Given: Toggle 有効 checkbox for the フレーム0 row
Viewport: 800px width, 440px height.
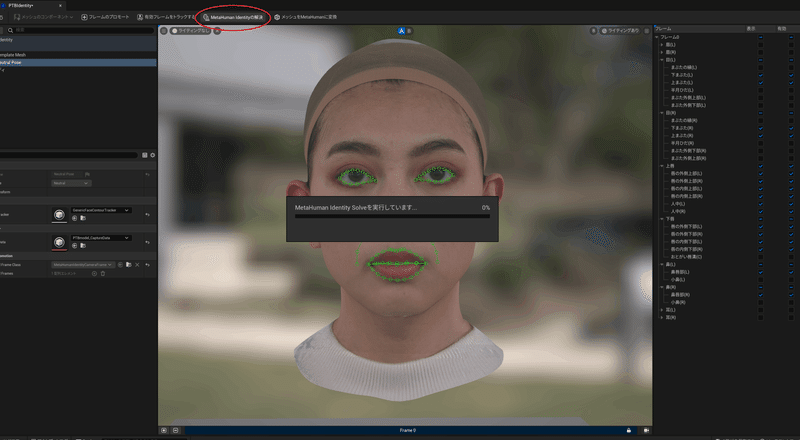Looking at the screenshot, I should 791,37.
